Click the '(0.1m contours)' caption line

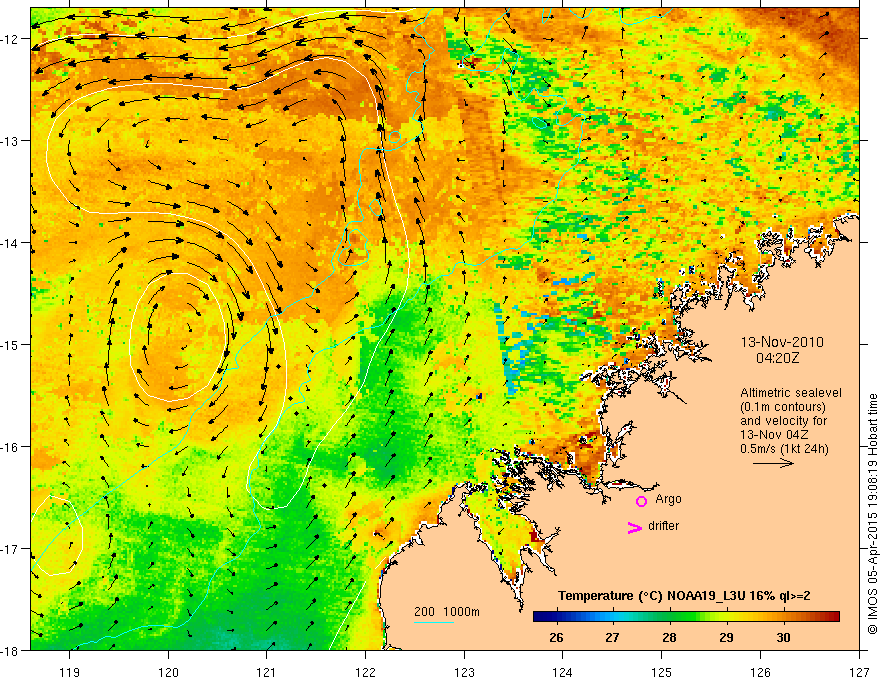point(783,407)
